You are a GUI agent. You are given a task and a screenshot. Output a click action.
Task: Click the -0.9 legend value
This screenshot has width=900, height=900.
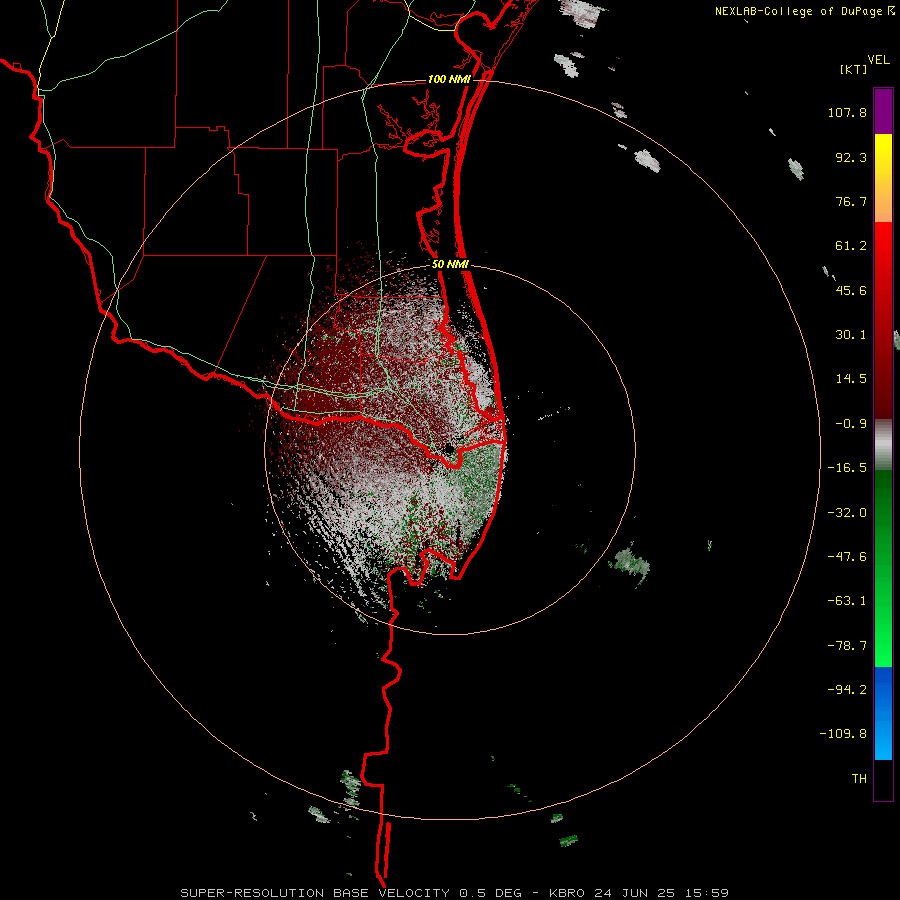tap(851, 424)
